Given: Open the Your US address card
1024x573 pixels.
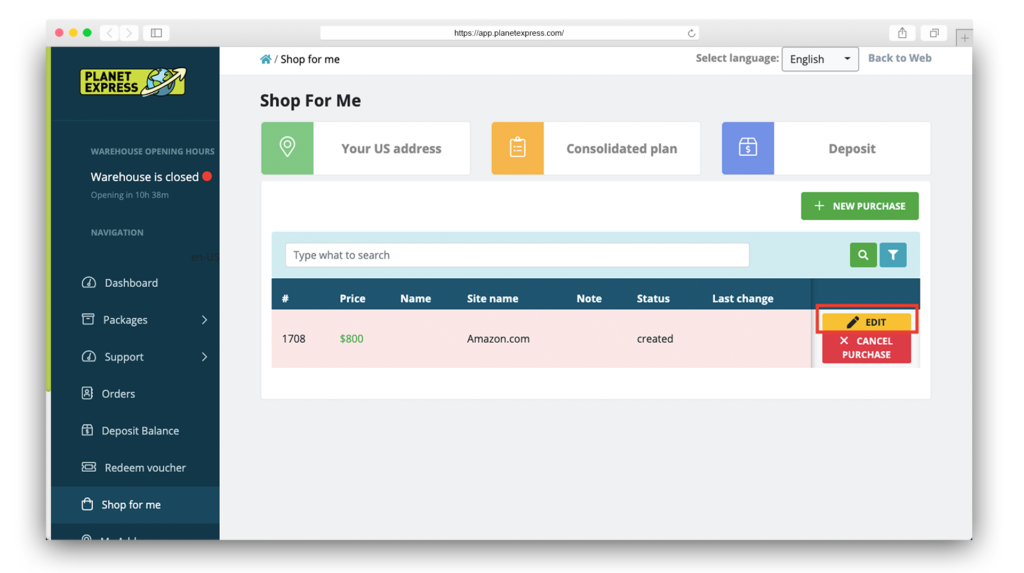Looking at the screenshot, I should click(365, 148).
